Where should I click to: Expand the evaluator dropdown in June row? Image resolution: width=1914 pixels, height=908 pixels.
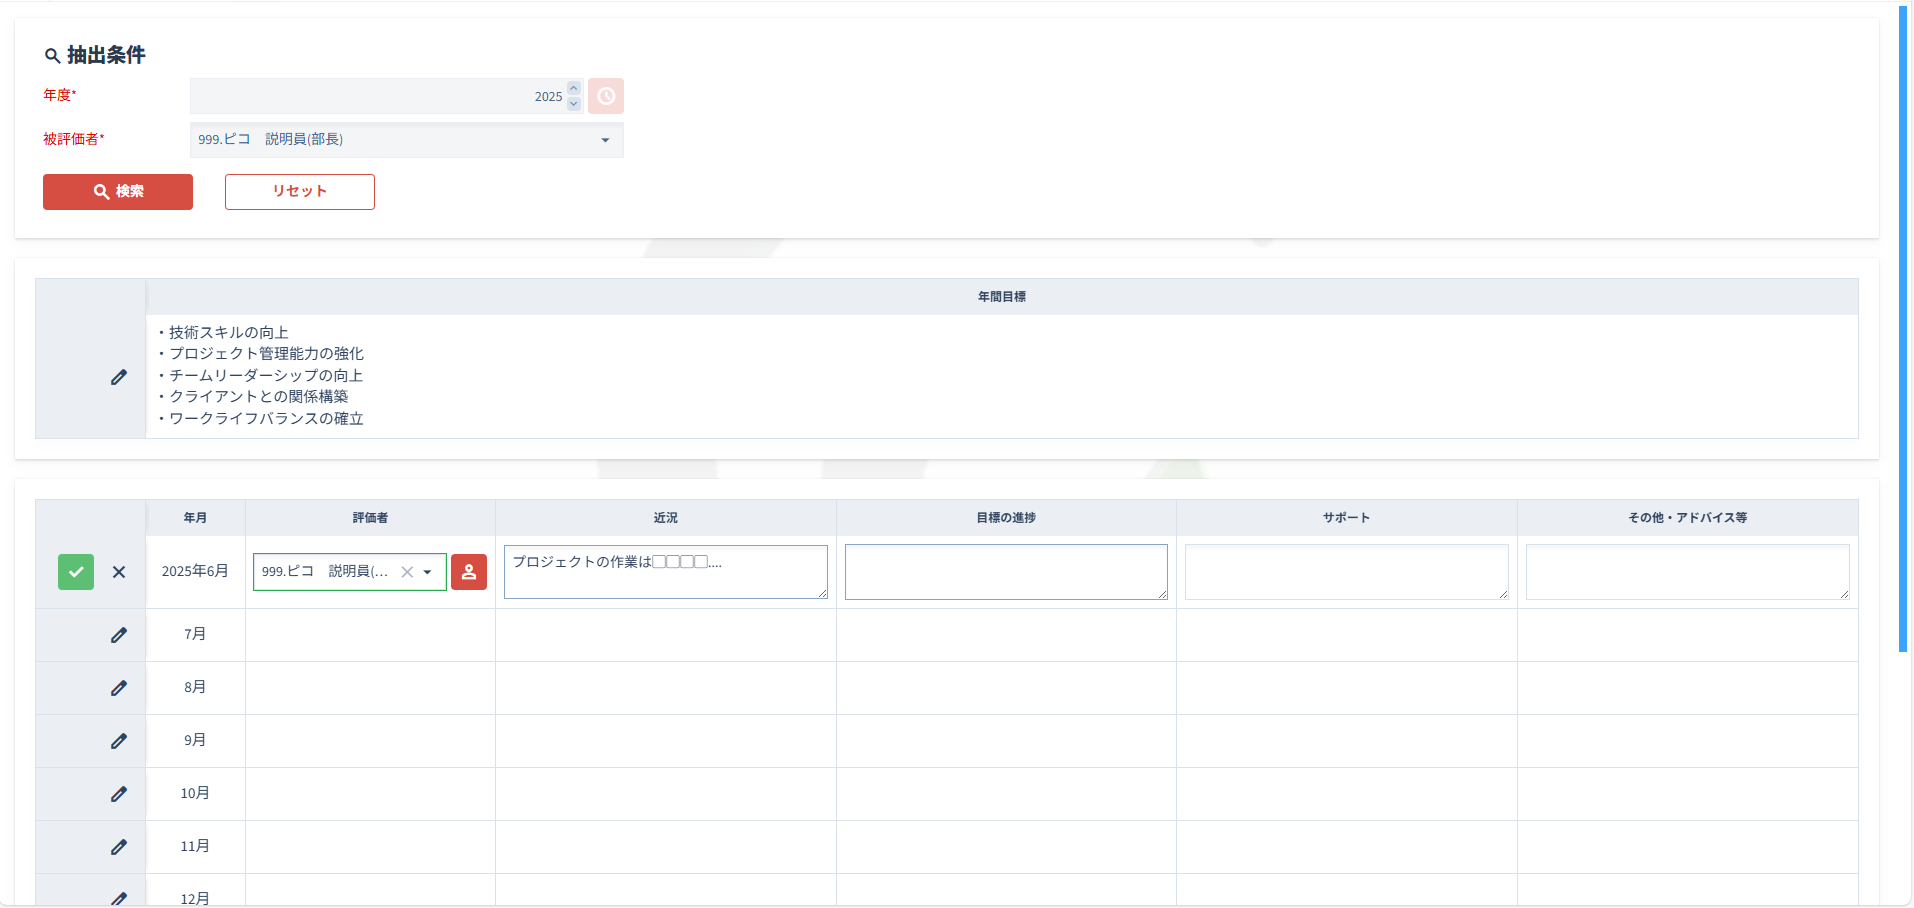pyautogui.click(x=428, y=572)
